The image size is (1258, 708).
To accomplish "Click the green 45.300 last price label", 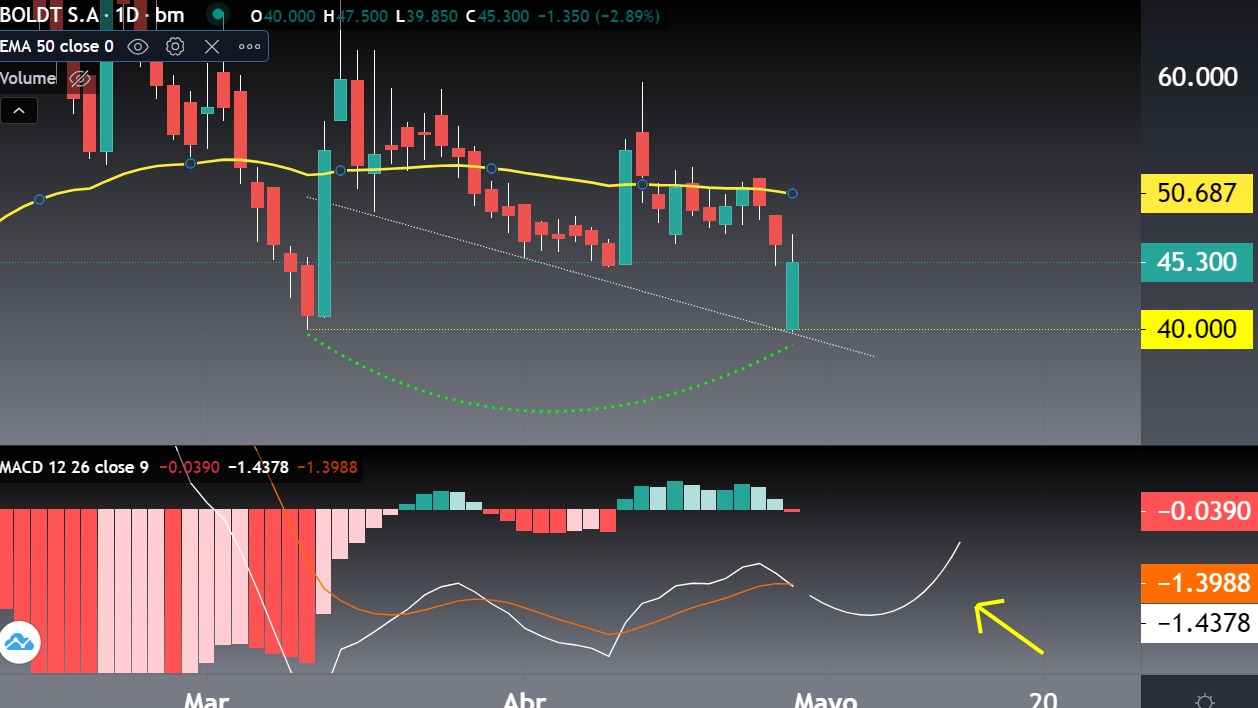I will coord(1197,262).
